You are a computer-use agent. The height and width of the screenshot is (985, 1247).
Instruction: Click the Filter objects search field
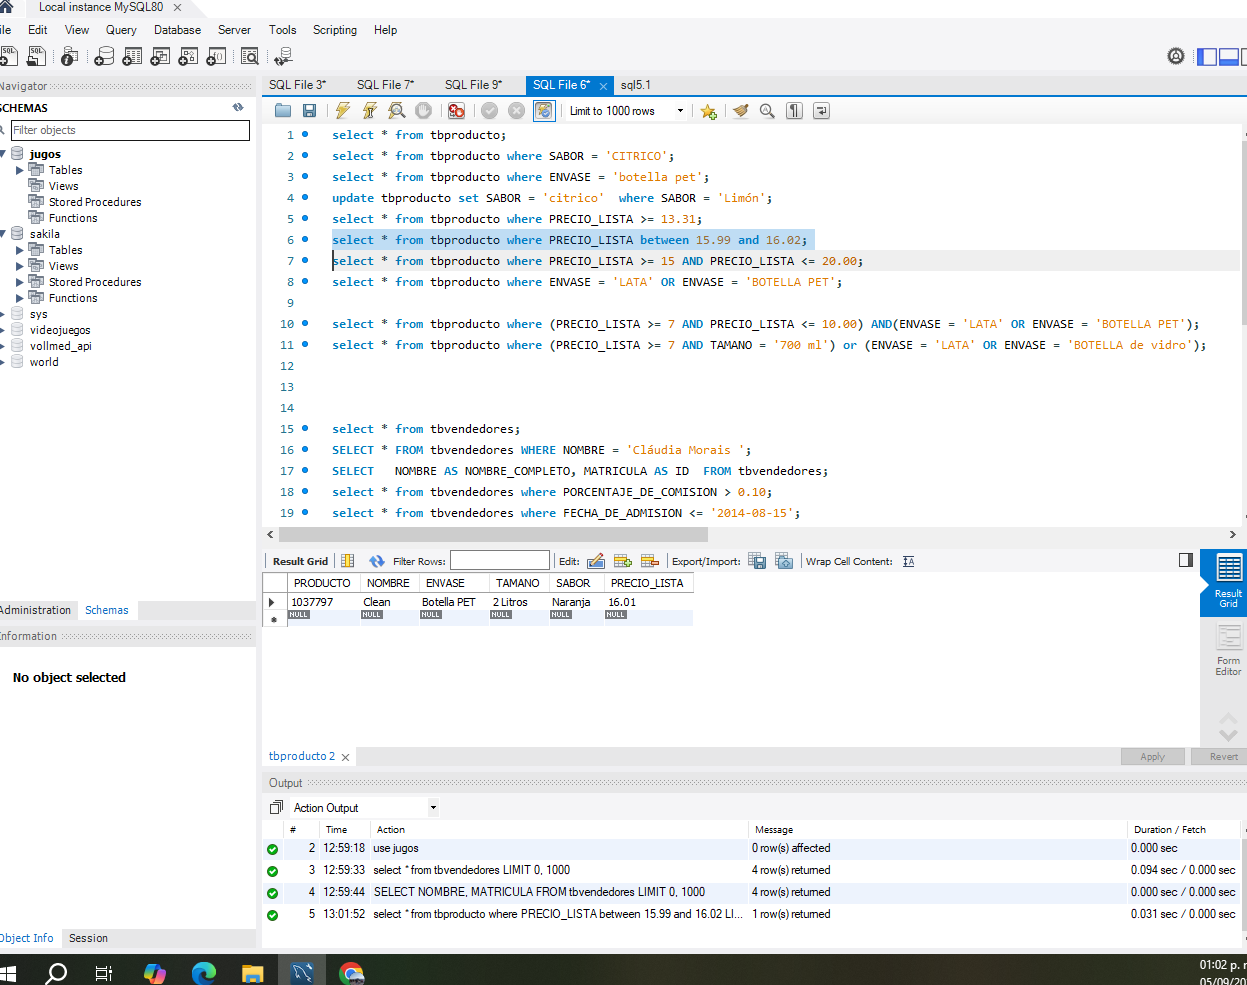click(130, 130)
